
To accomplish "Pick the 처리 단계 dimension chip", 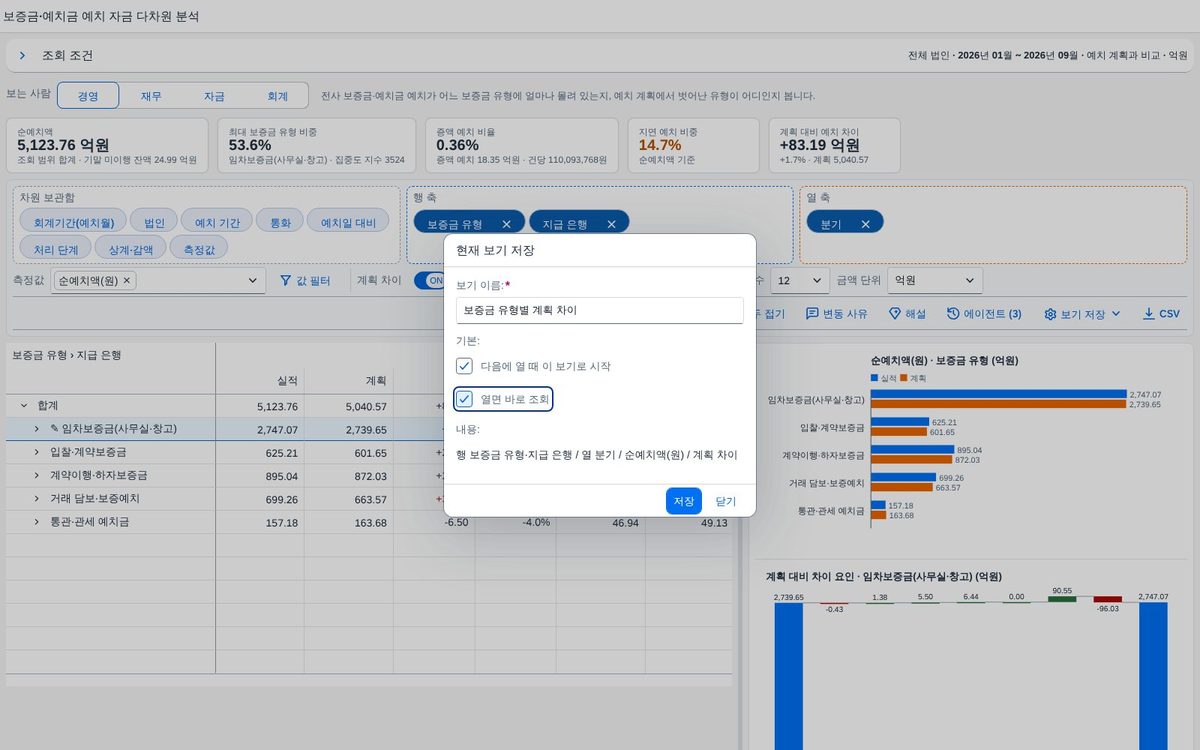I will [56, 248].
